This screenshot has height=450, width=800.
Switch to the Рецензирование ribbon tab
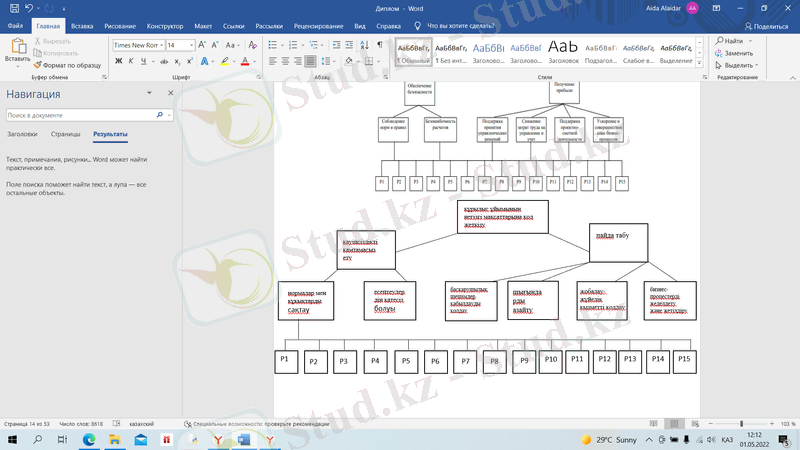pos(318,26)
